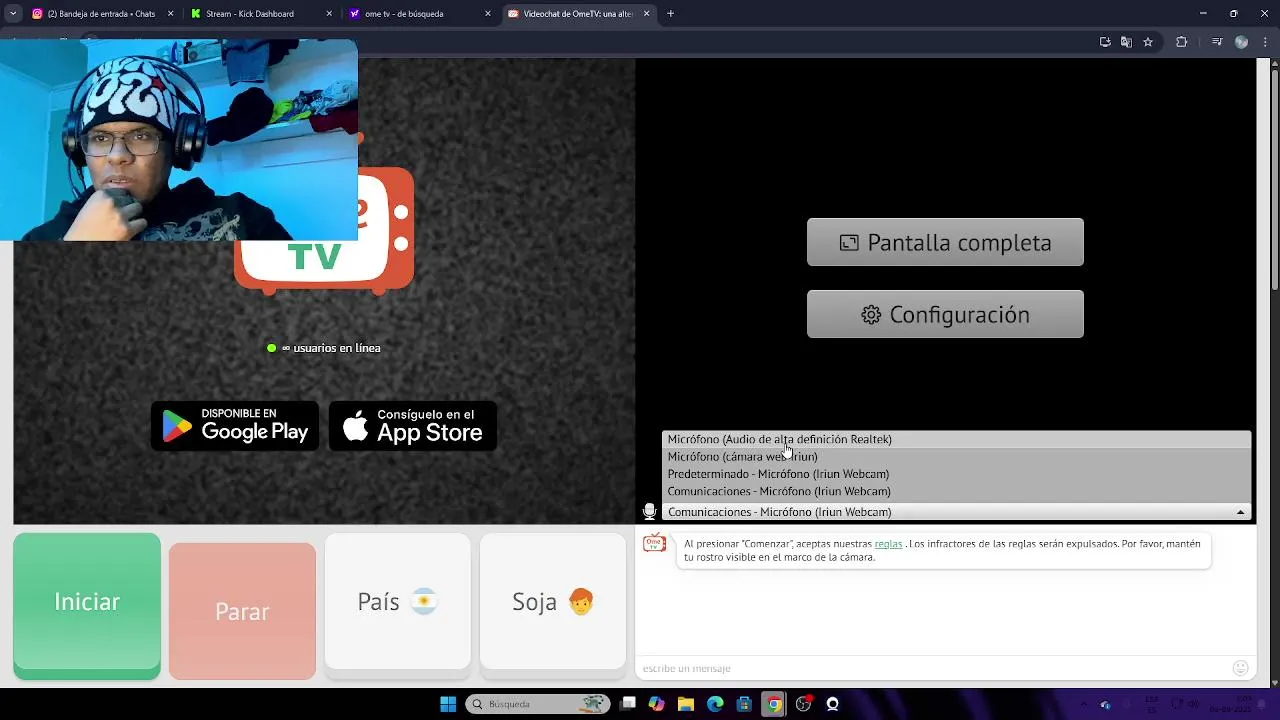Focus the Windows Búsqueda search box
Viewport: 1280px width, 720px height.
pyautogui.click(x=538, y=704)
